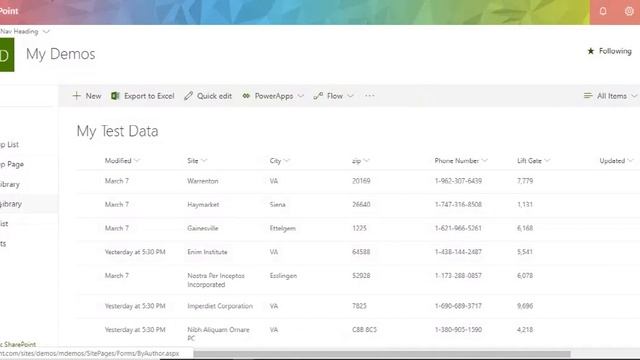Expand the PowerApps dropdown arrow
The image size is (640, 360).
point(301,96)
